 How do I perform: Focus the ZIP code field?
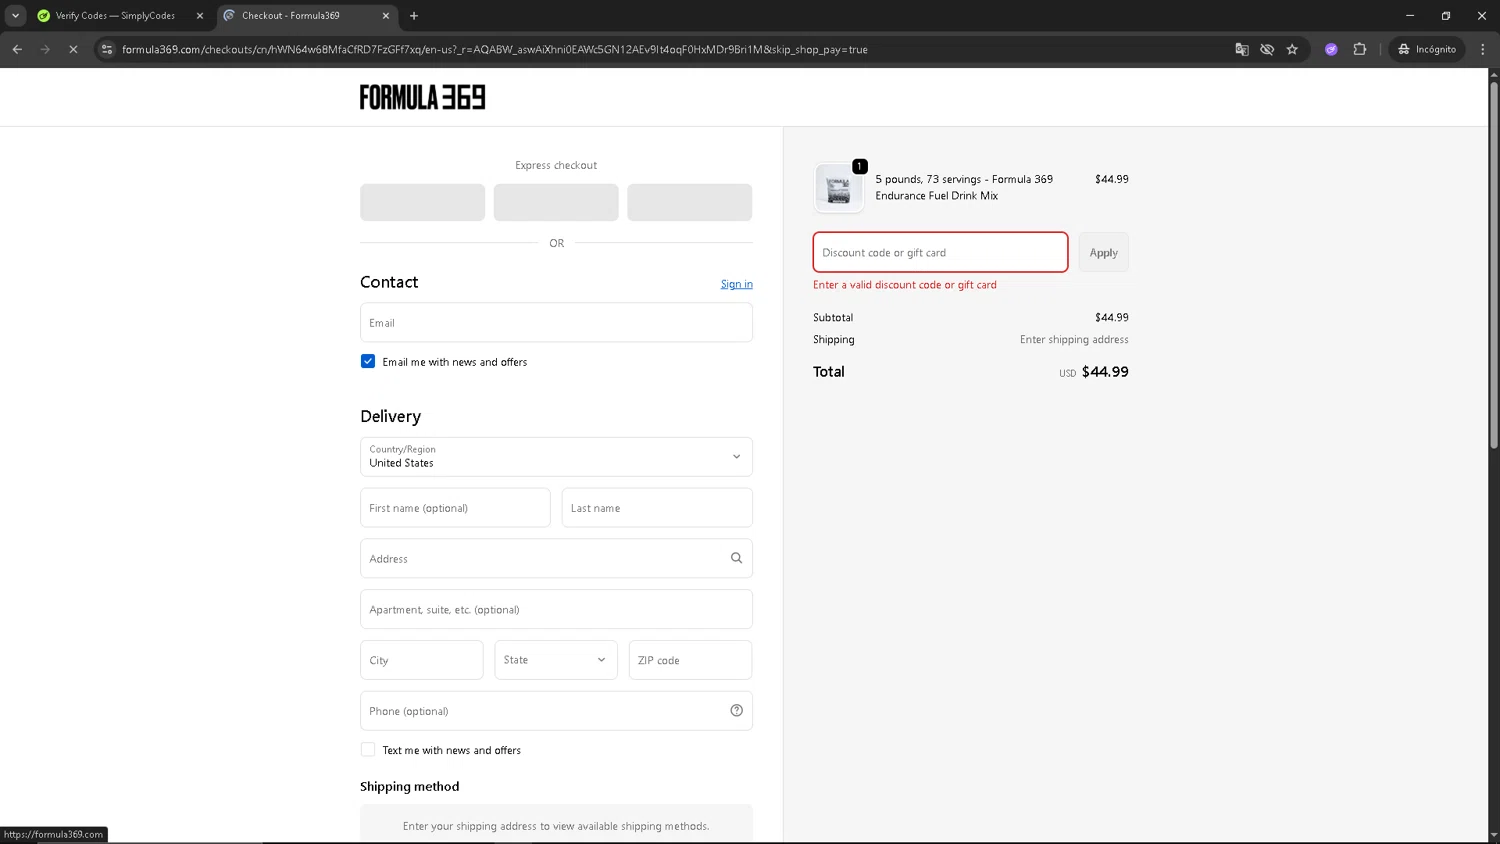point(690,660)
